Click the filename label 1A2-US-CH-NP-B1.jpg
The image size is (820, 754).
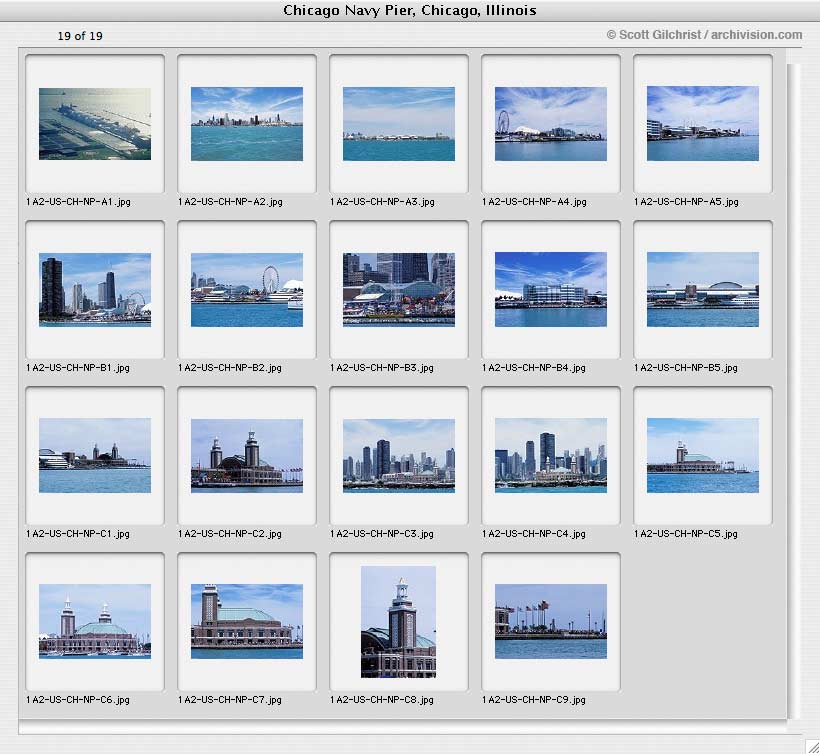pyautogui.click(x=78, y=368)
